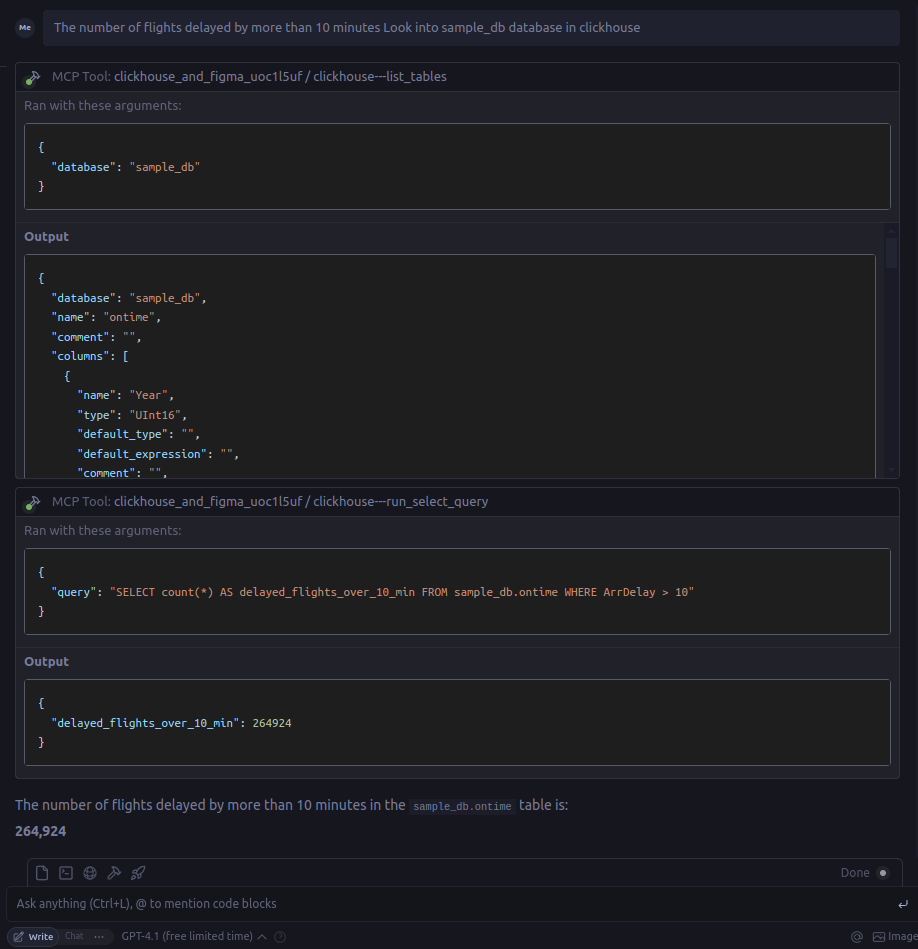
Task: Click the file icon in the bottom toolbar
Action: tap(42, 873)
